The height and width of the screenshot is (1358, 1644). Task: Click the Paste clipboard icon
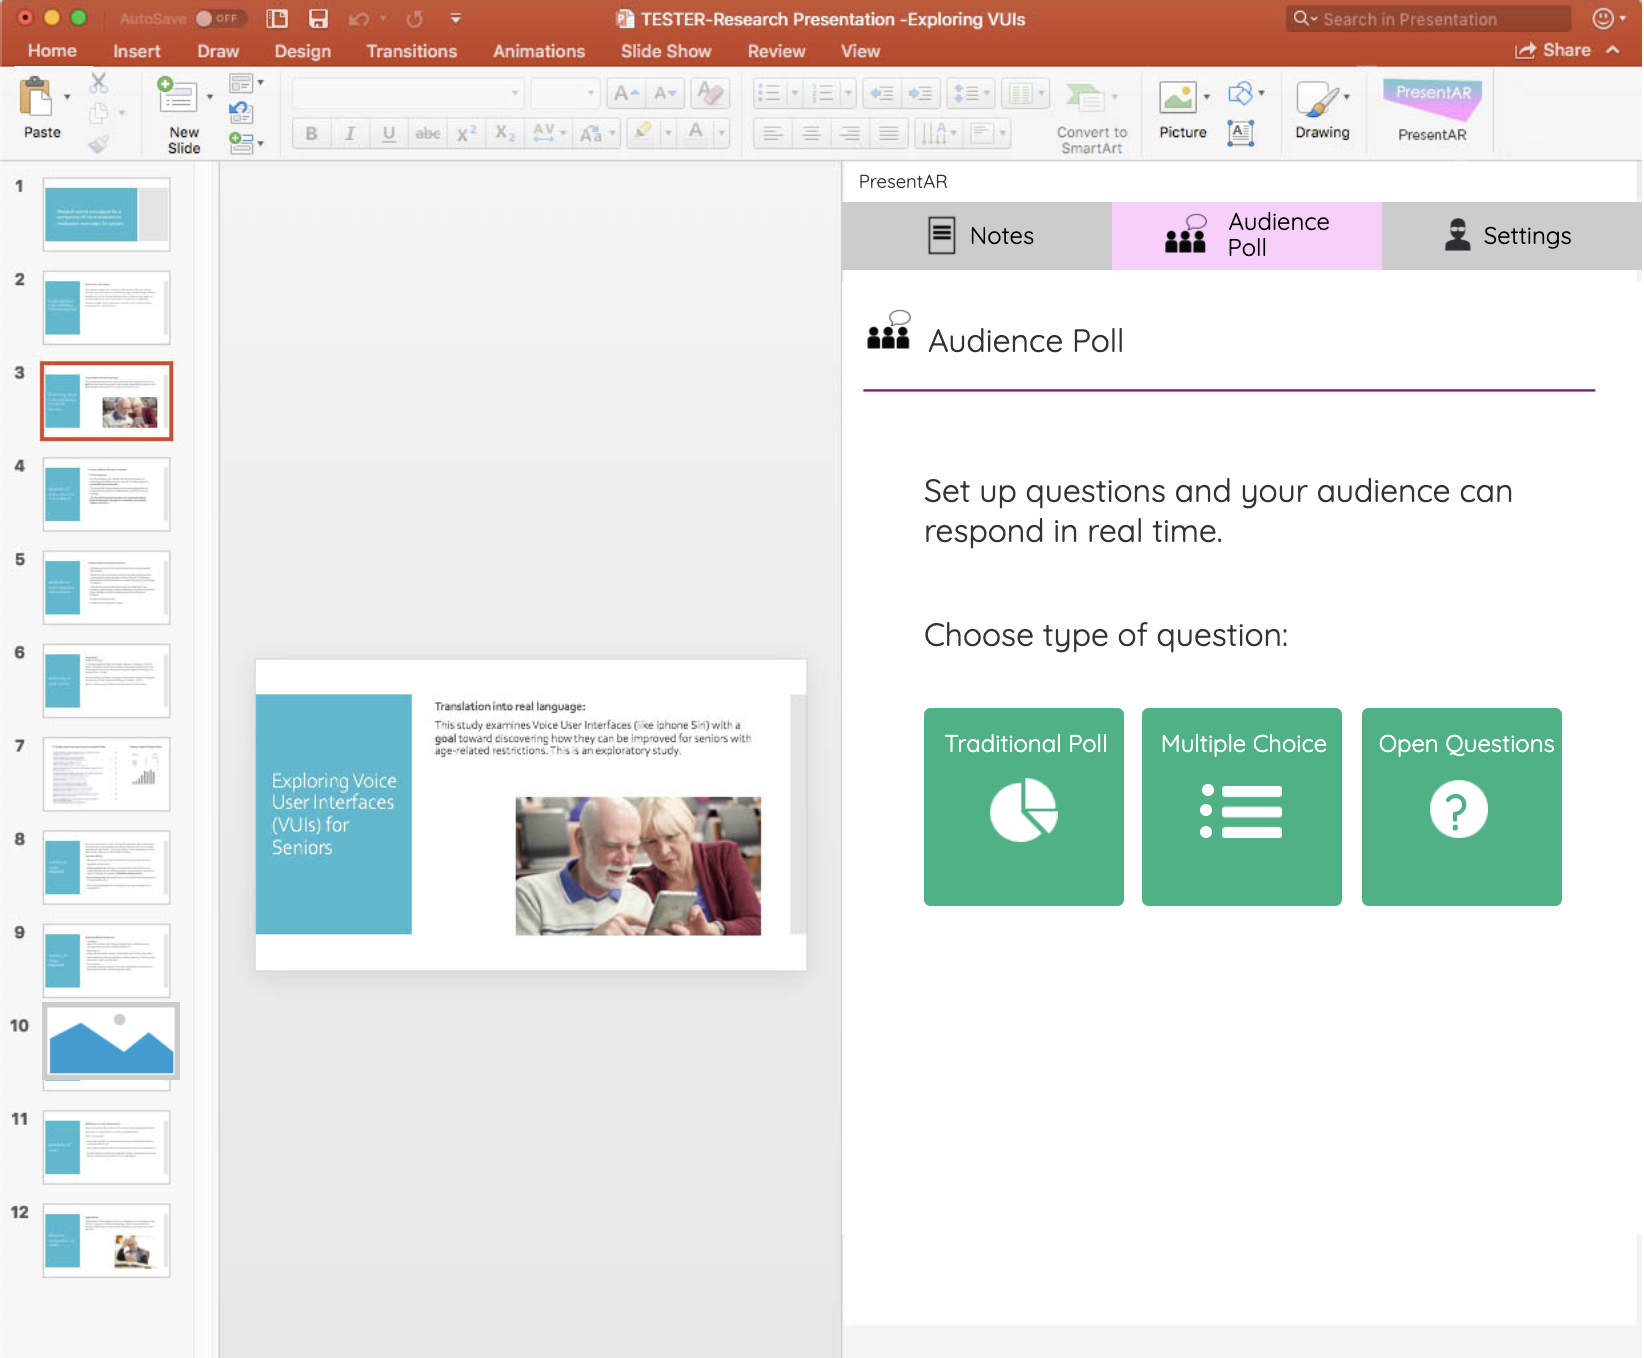pos(37,98)
